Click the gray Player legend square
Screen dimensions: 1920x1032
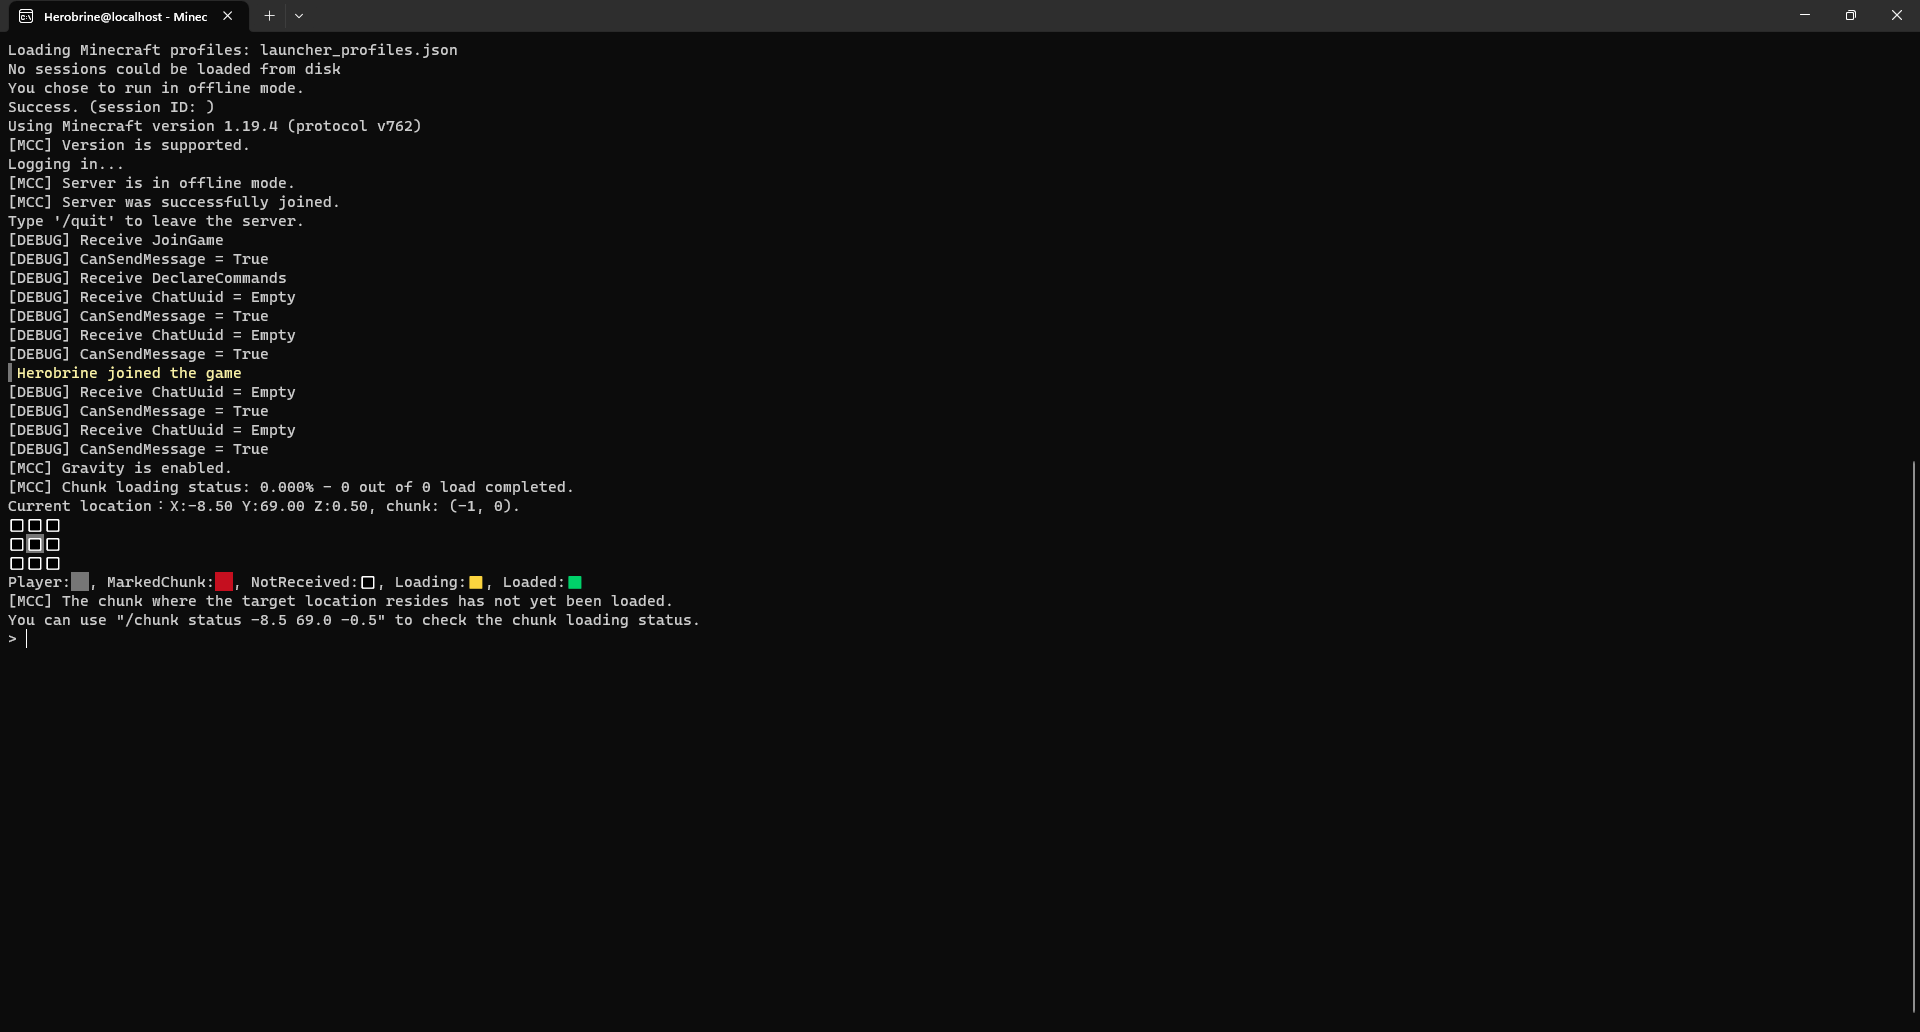[x=80, y=581]
